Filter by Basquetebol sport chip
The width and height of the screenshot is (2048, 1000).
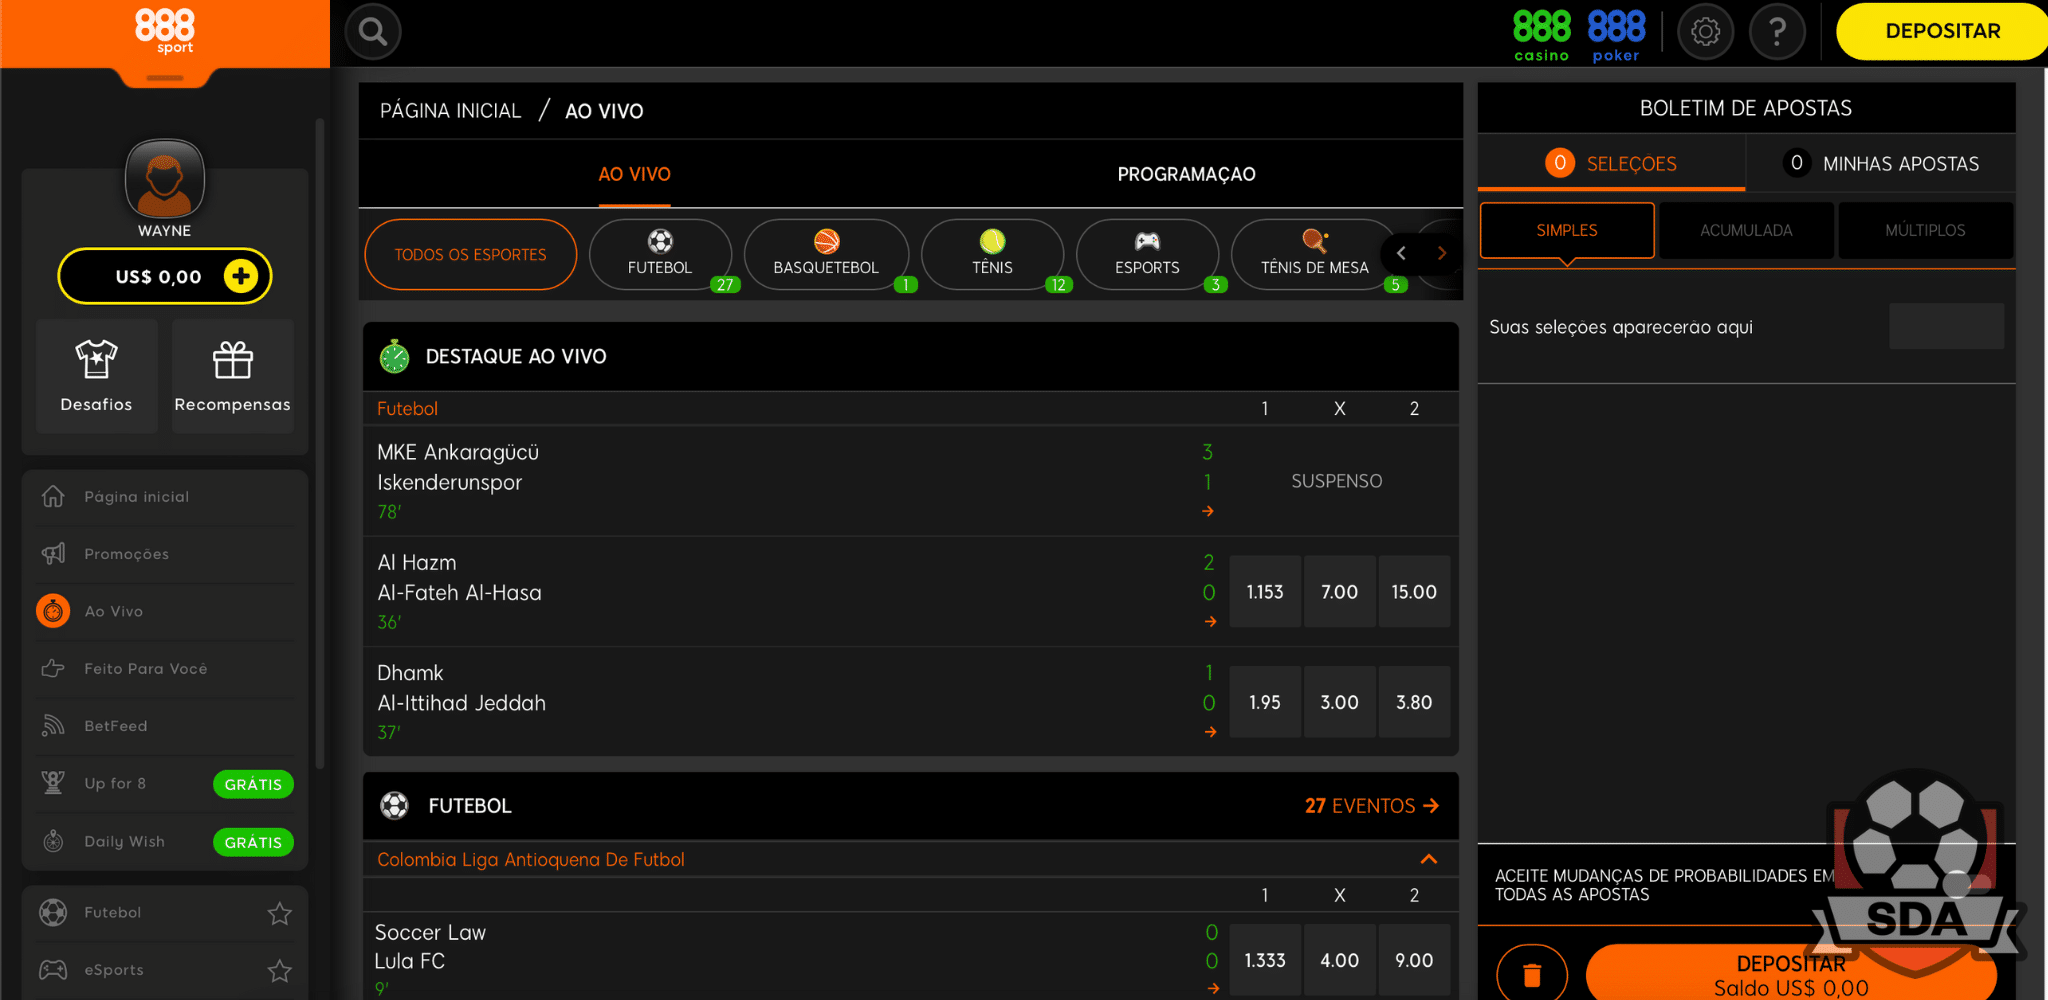826,255
